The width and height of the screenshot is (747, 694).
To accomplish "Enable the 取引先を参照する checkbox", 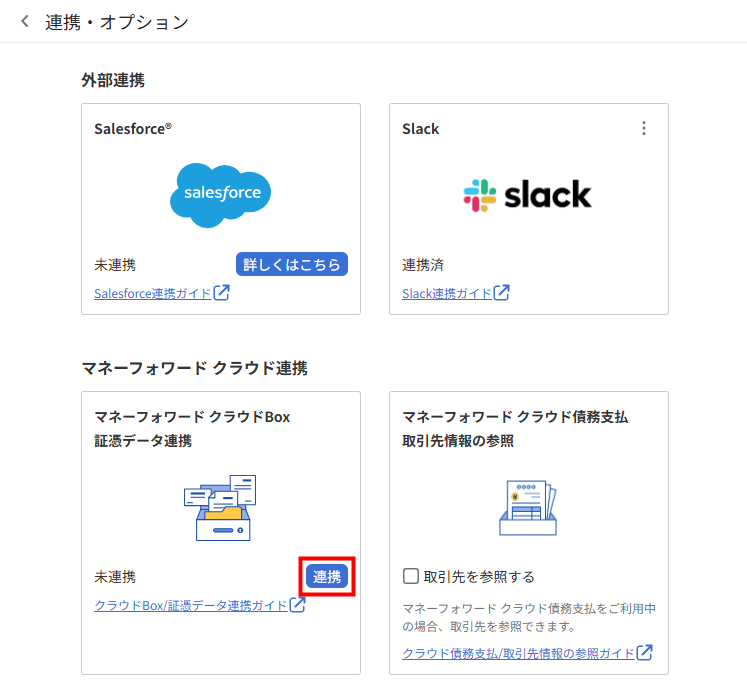I will (x=410, y=576).
